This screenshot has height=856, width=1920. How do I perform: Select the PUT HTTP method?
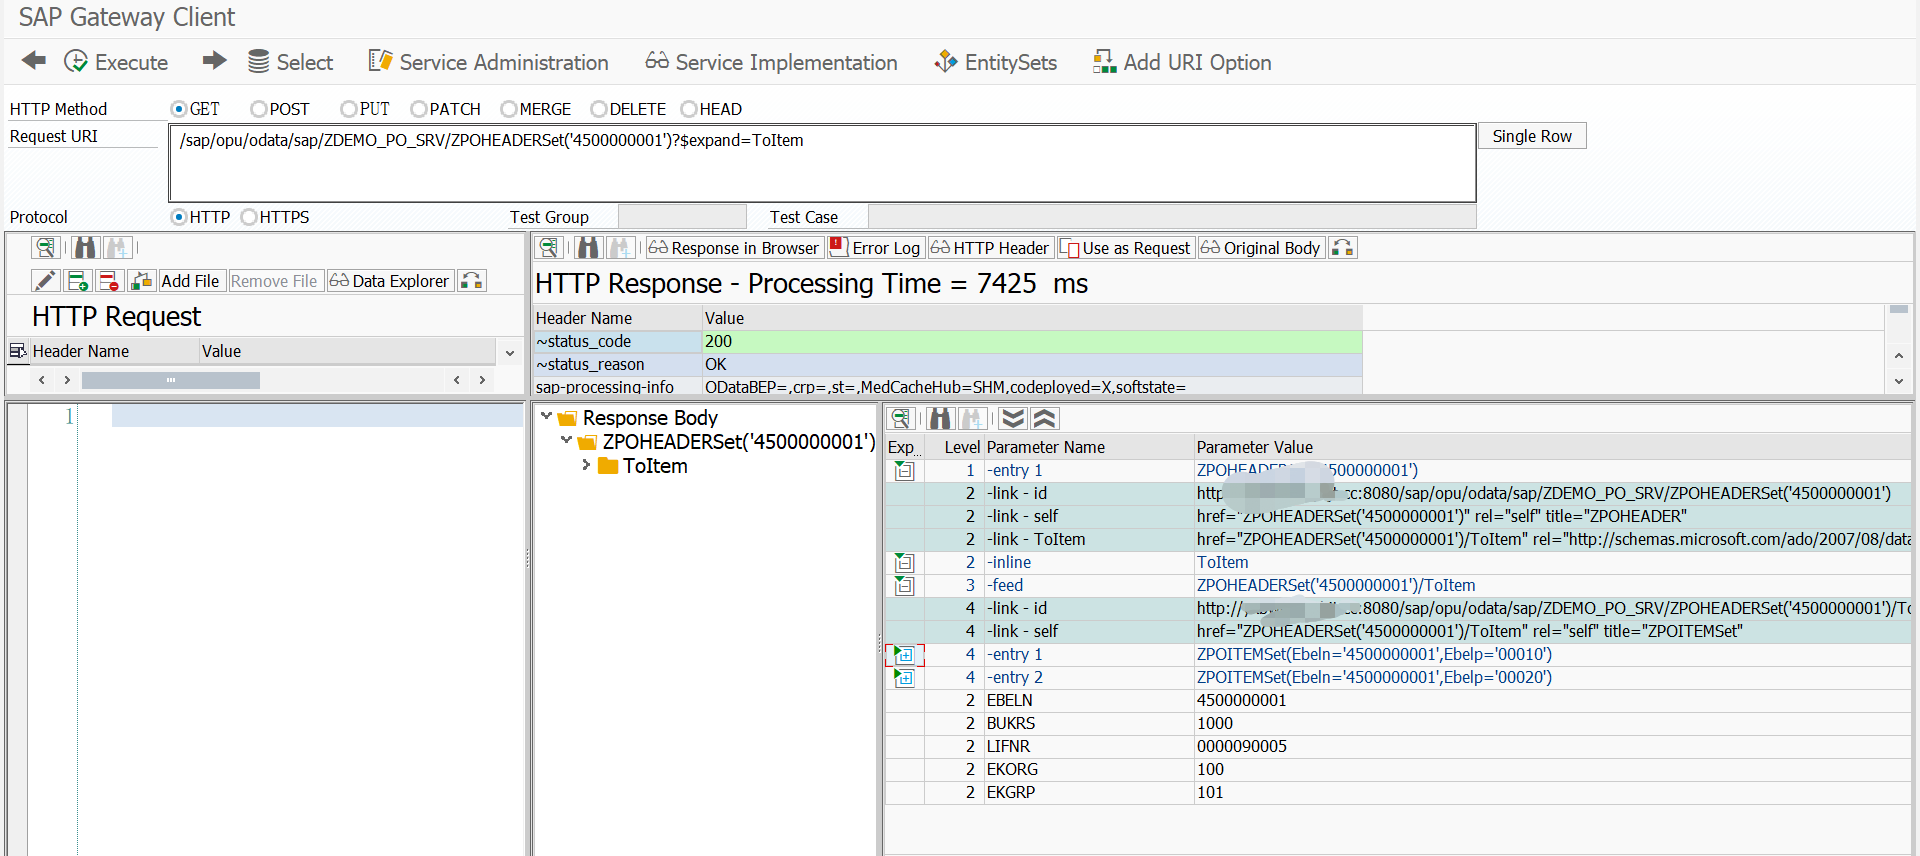[x=349, y=109]
